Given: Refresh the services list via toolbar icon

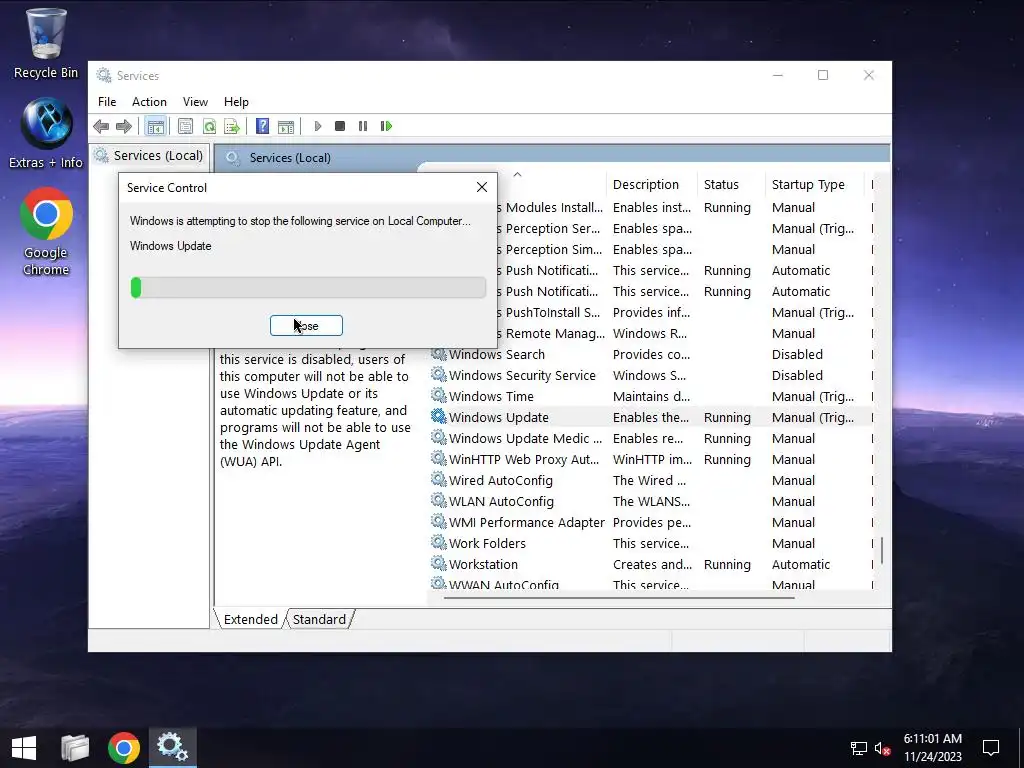Looking at the screenshot, I should (x=209, y=126).
